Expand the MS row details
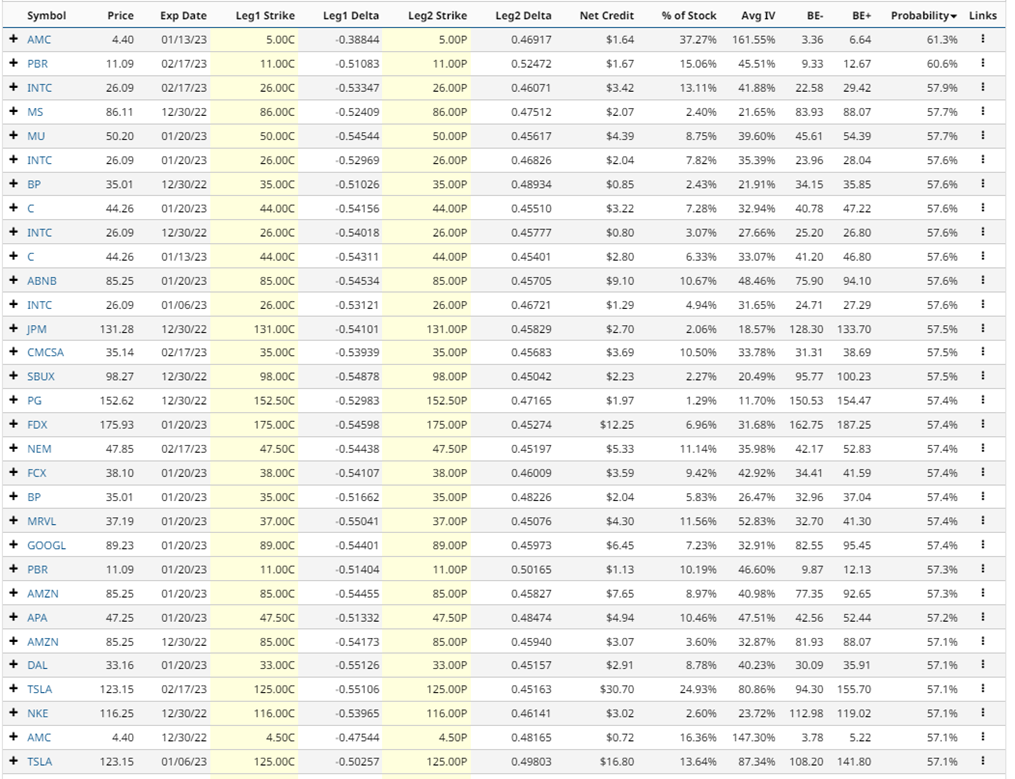Screen dimensions: 1015x779 coord(14,111)
